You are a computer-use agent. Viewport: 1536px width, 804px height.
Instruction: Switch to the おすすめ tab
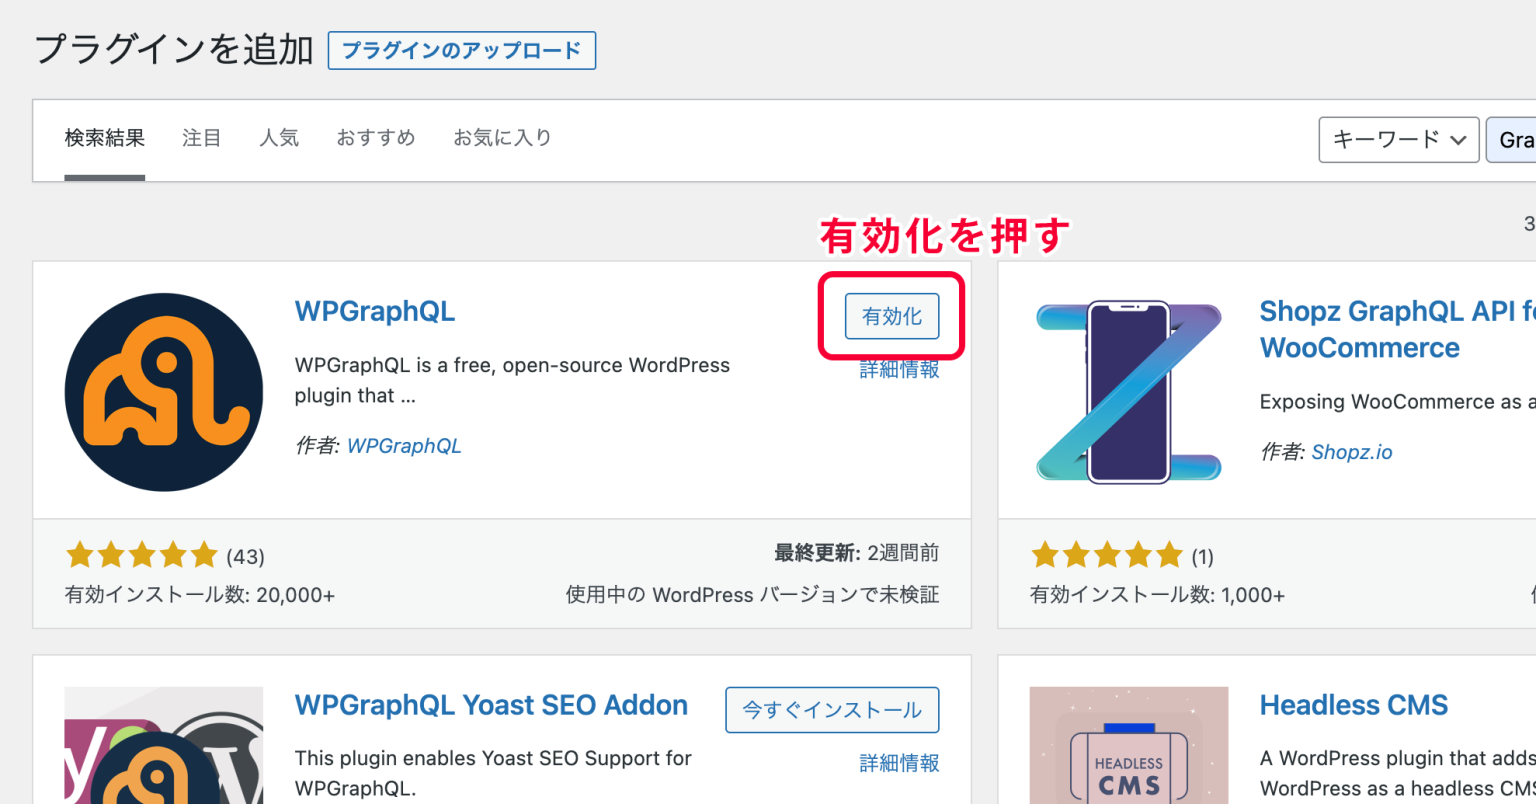click(x=376, y=138)
